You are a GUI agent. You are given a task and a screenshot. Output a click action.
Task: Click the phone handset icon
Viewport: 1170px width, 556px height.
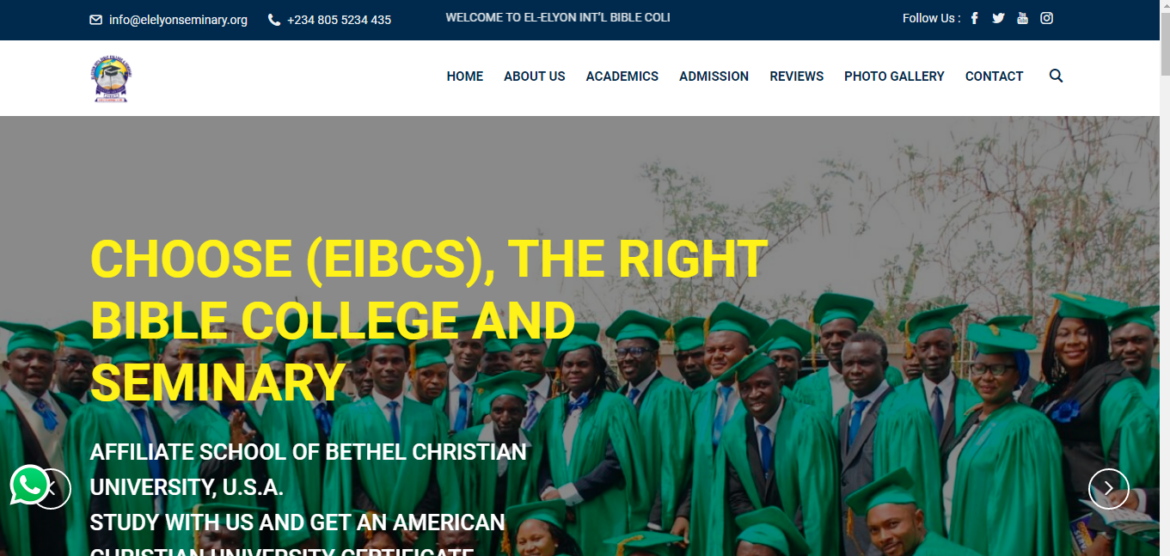tap(275, 20)
